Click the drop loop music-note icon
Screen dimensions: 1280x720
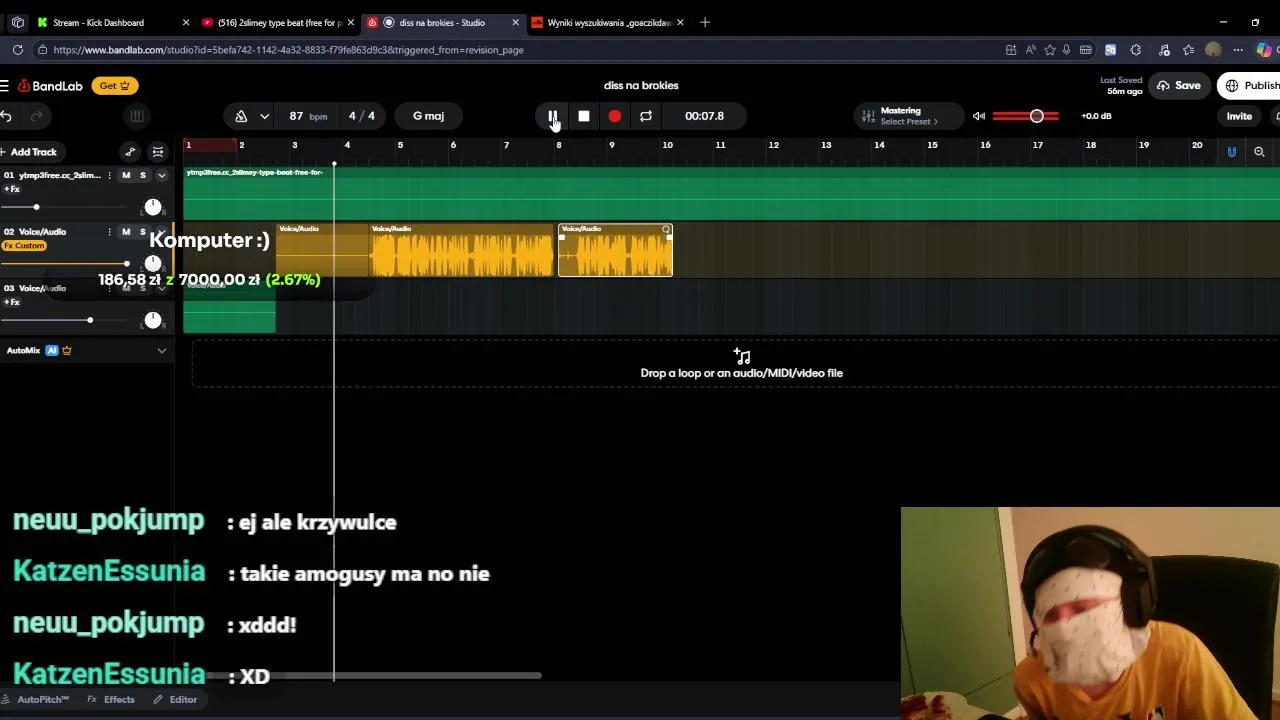coord(742,356)
